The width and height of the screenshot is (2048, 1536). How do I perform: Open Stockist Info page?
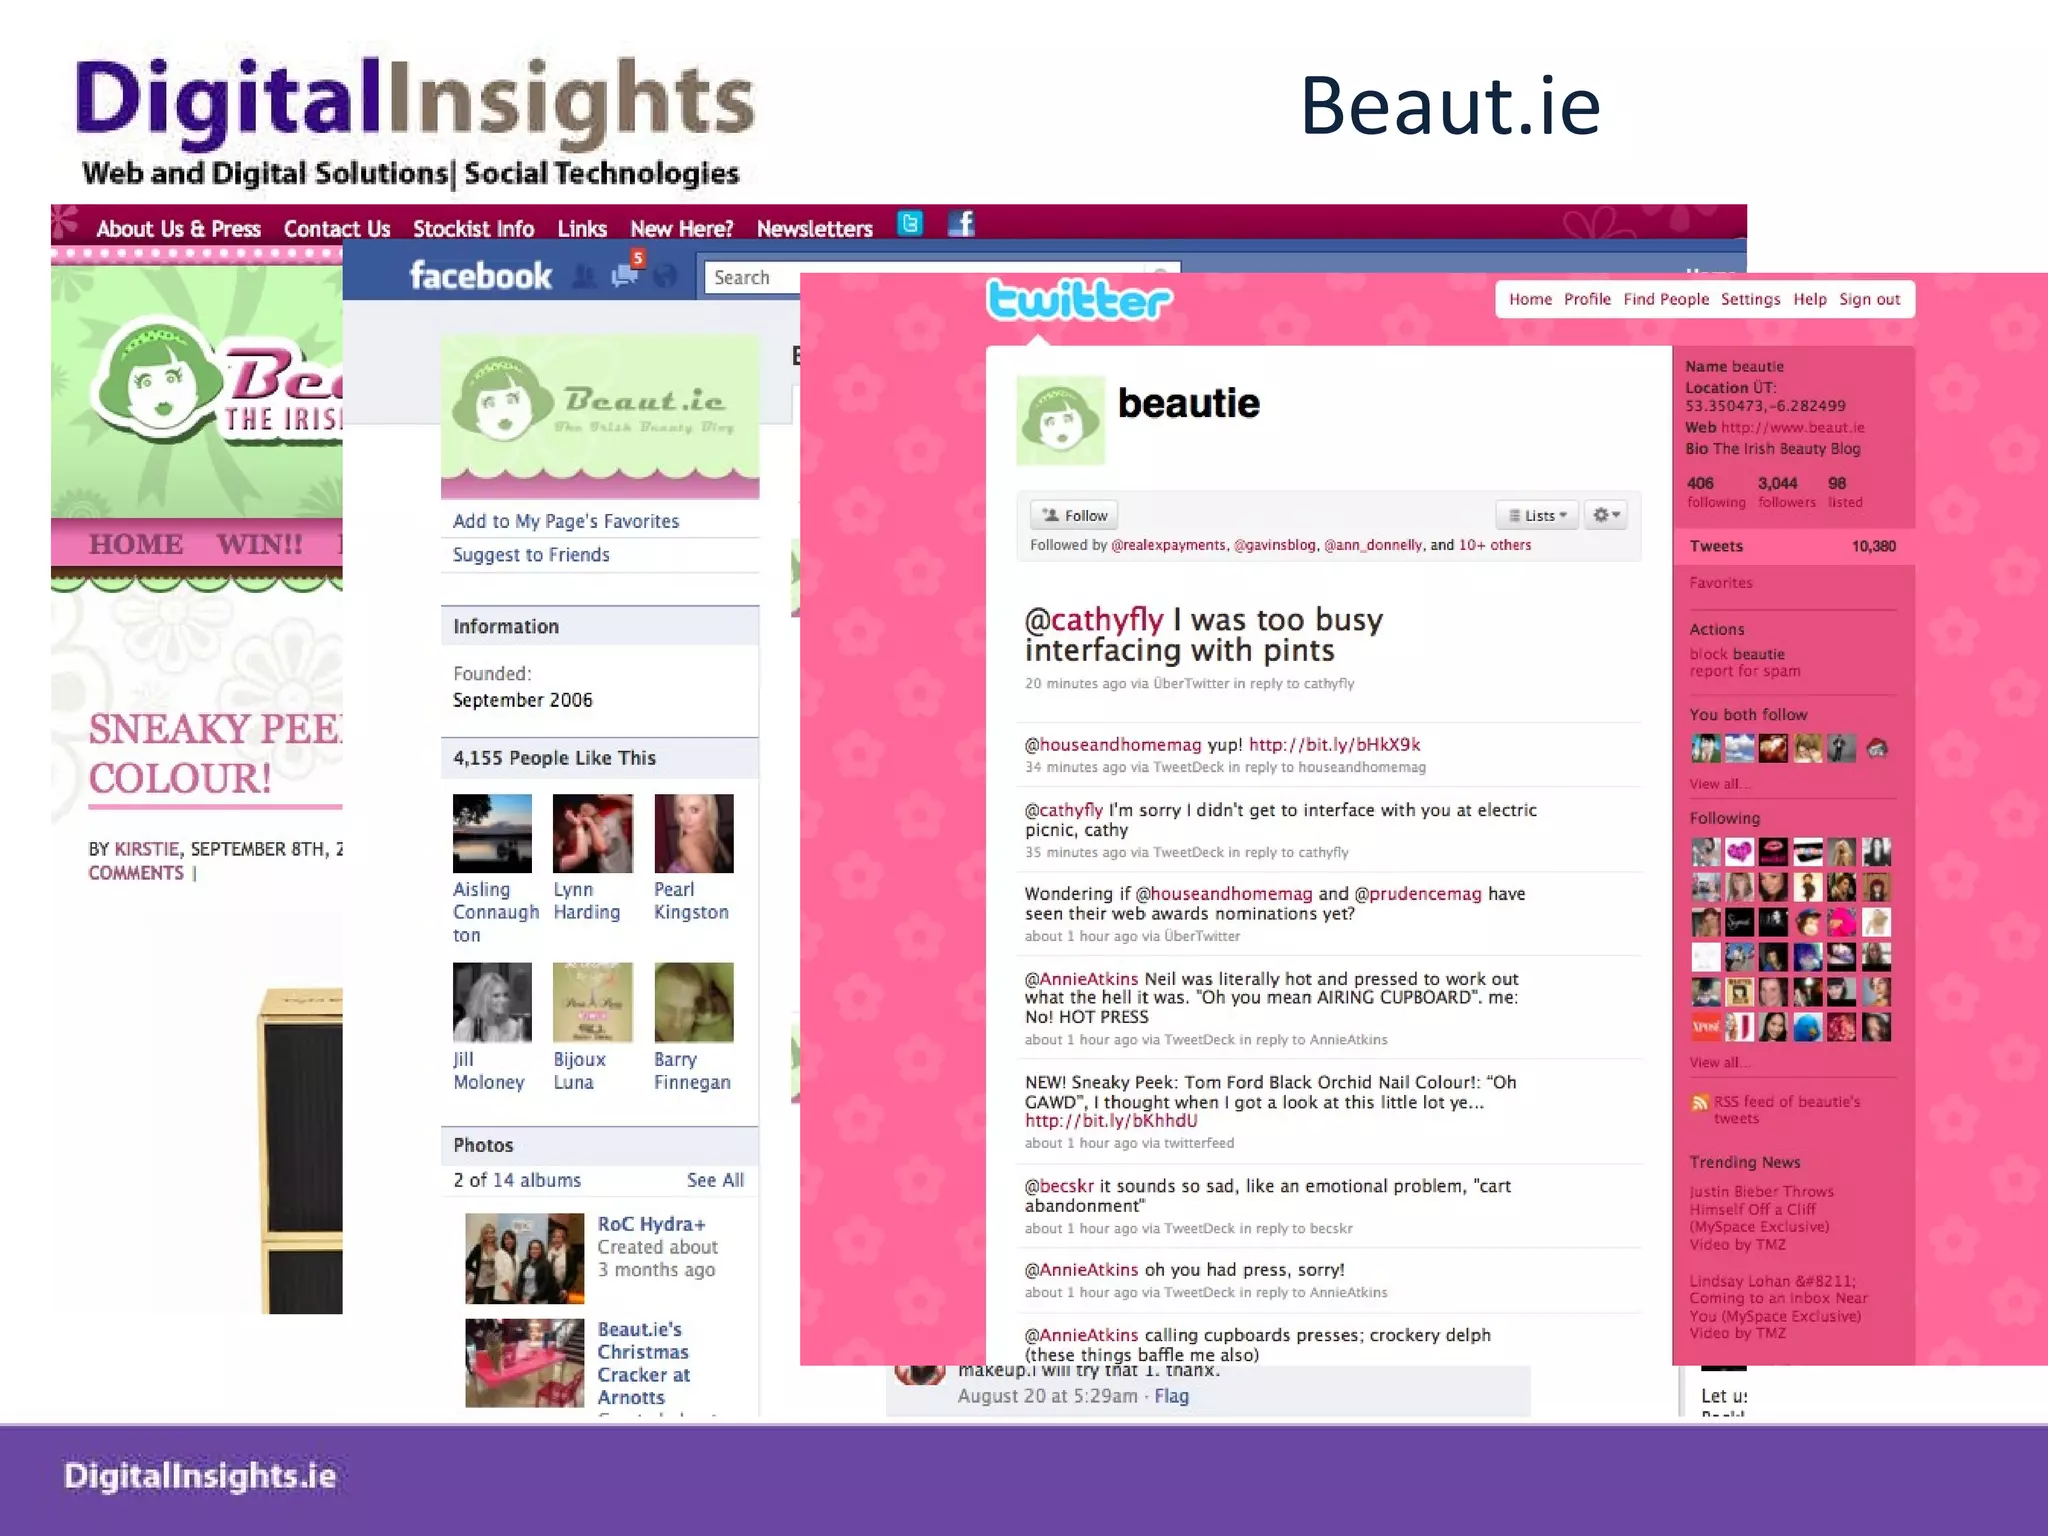pos(473,229)
